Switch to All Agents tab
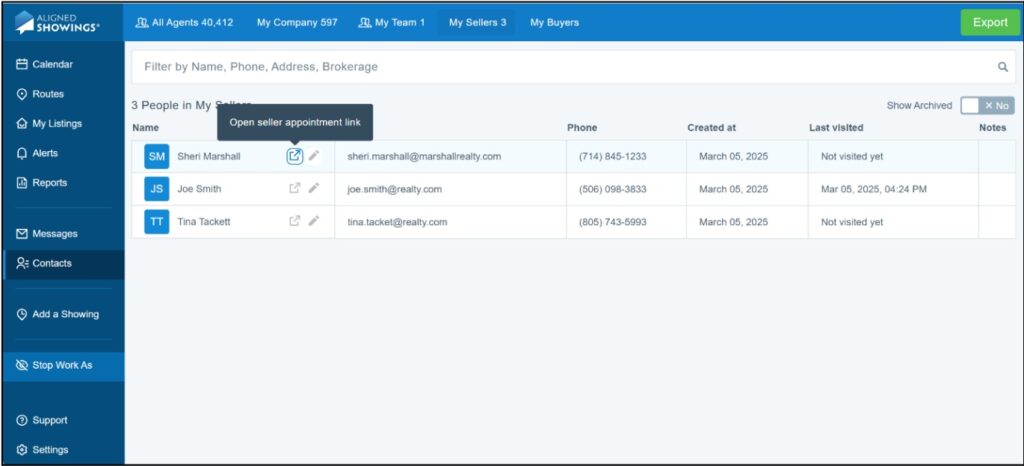This screenshot has width=1024, height=466. click(184, 22)
